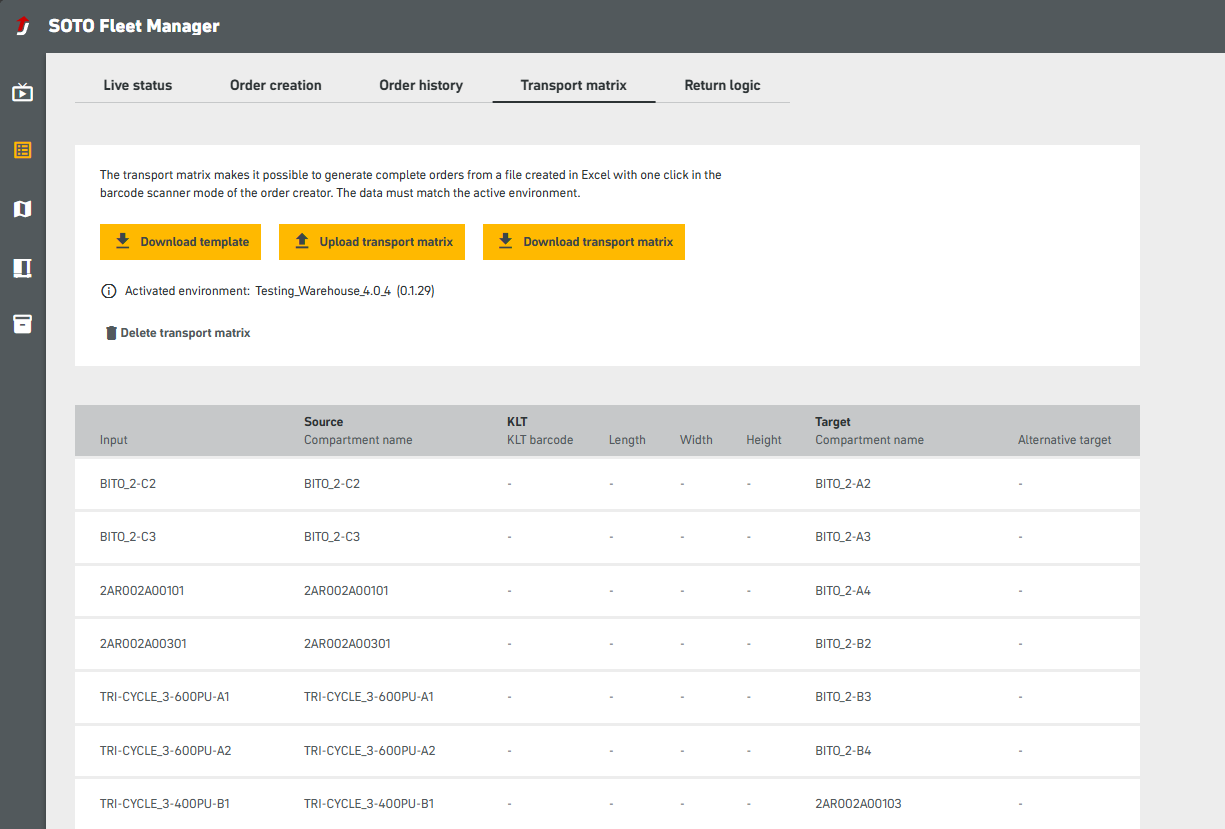Select Input cell TRI-CYCLE_3-600PU-A1
Screen dimensions: 1225x829
165,697
